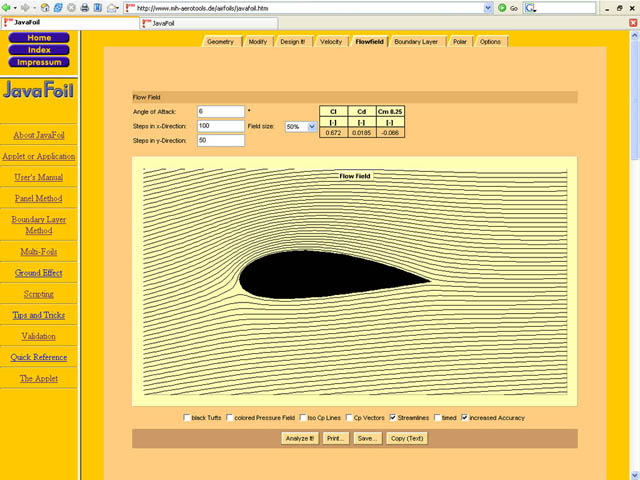Open the Forward button history dropdown arrow

(33, 8)
